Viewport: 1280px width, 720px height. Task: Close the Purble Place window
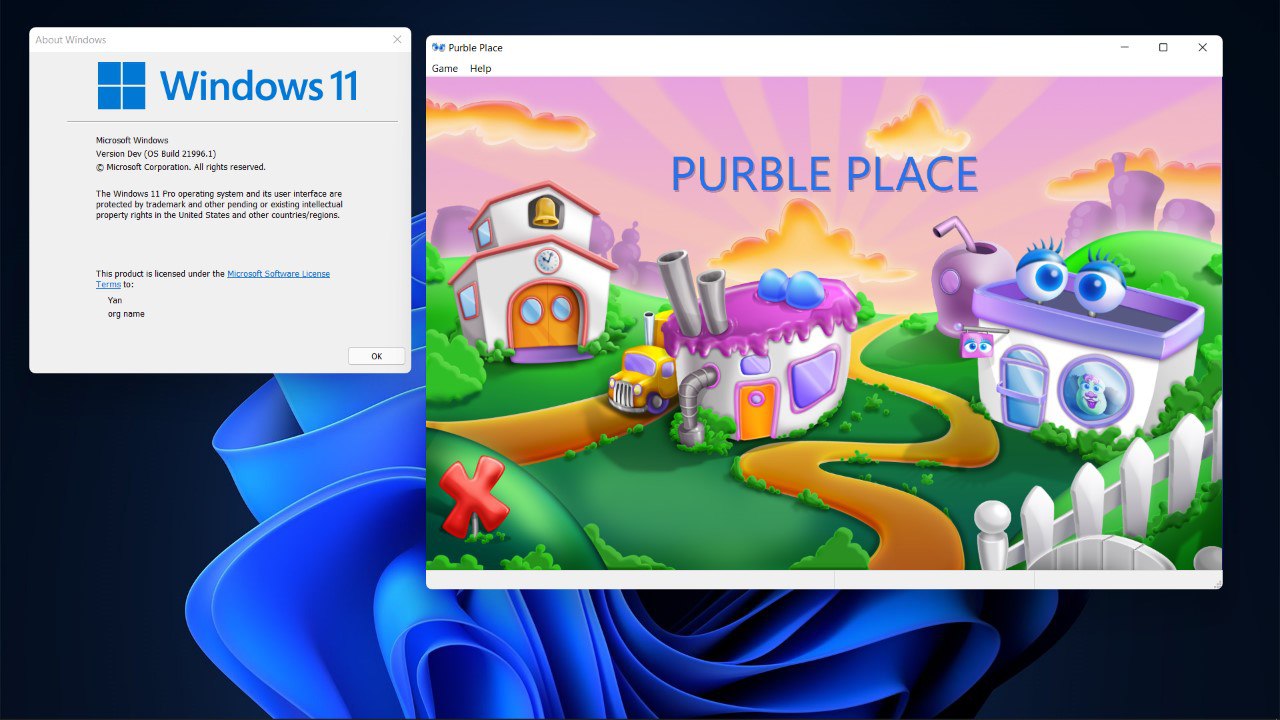click(1203, 48)
